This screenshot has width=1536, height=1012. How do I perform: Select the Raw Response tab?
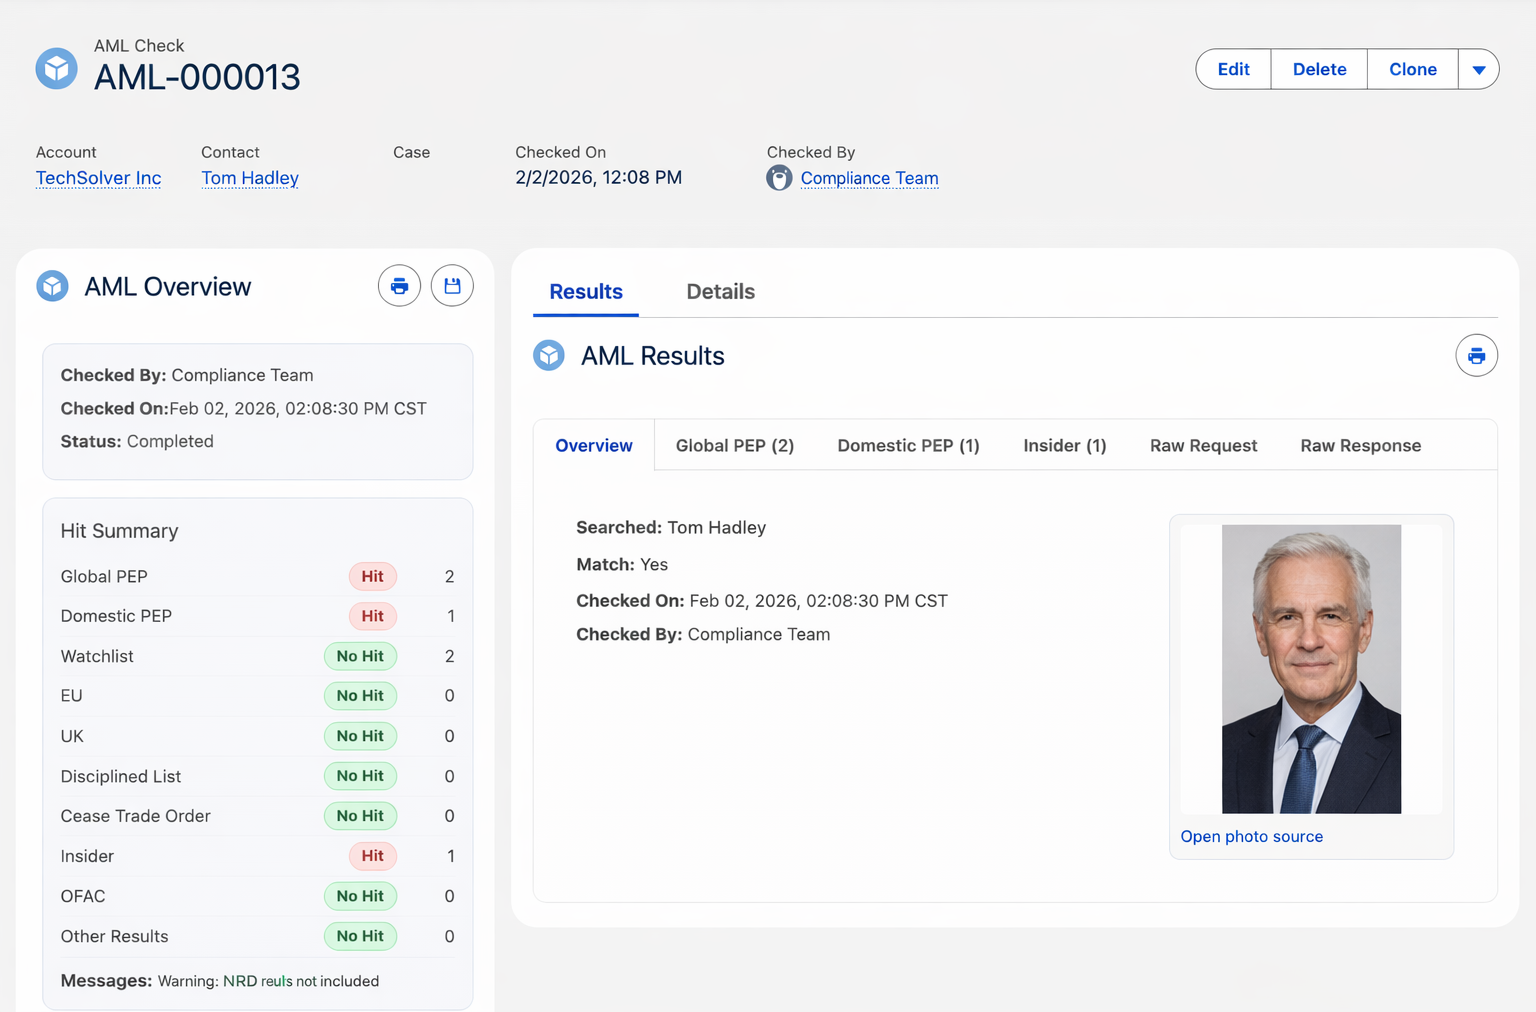[1360, 445]
